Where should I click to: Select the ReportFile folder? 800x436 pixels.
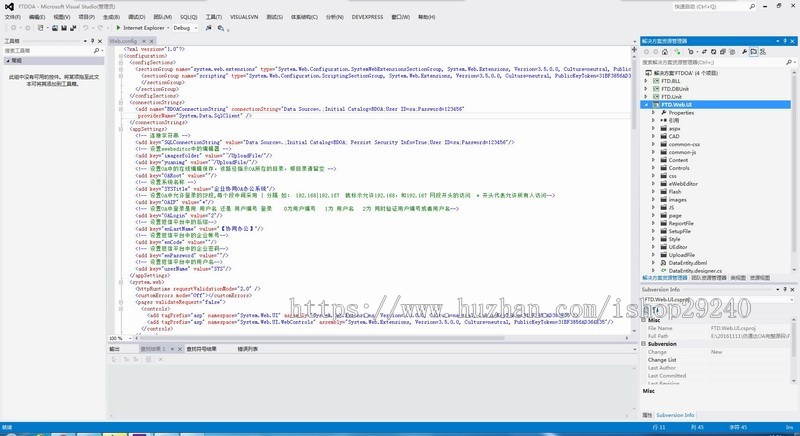point(681,223)
